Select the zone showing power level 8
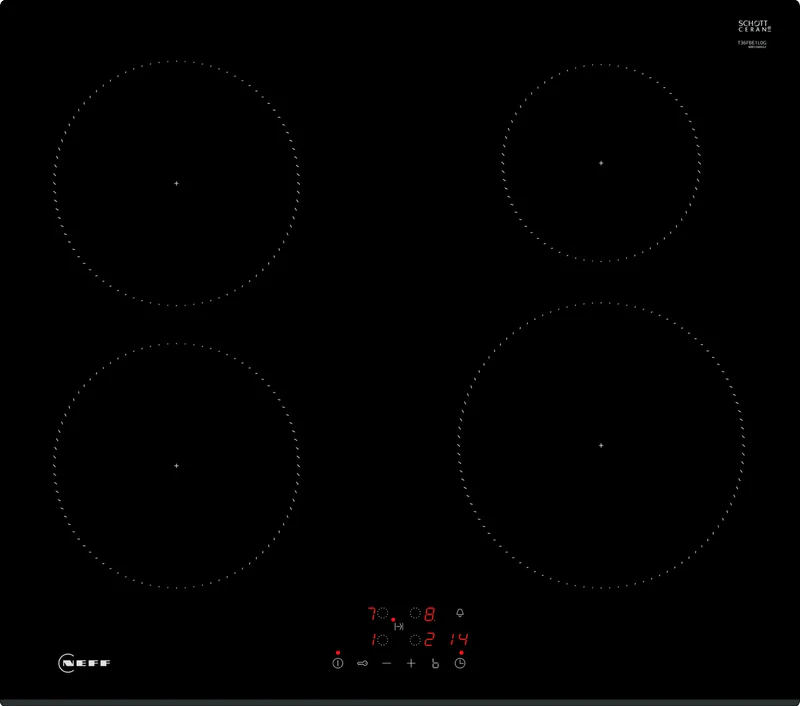The width and height of the screenshot is (800, 706). (x=429, y=614)
